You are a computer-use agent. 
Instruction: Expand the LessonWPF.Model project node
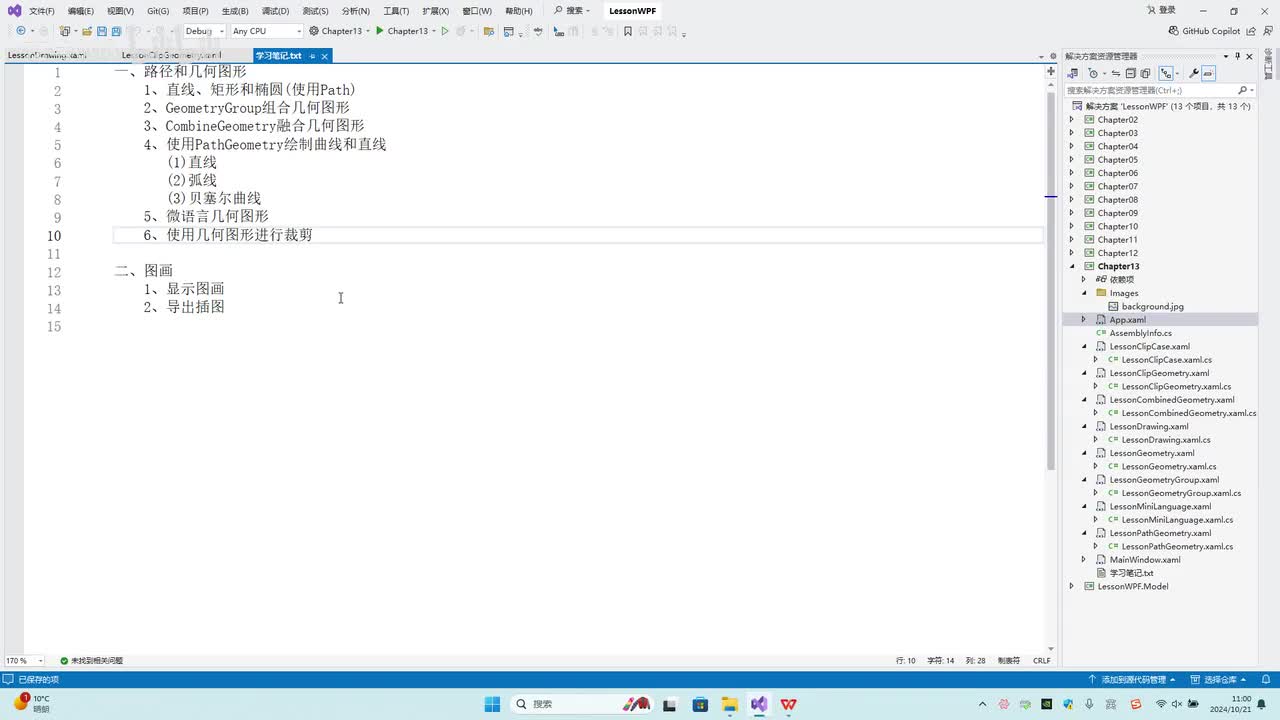click(1072, 586)
